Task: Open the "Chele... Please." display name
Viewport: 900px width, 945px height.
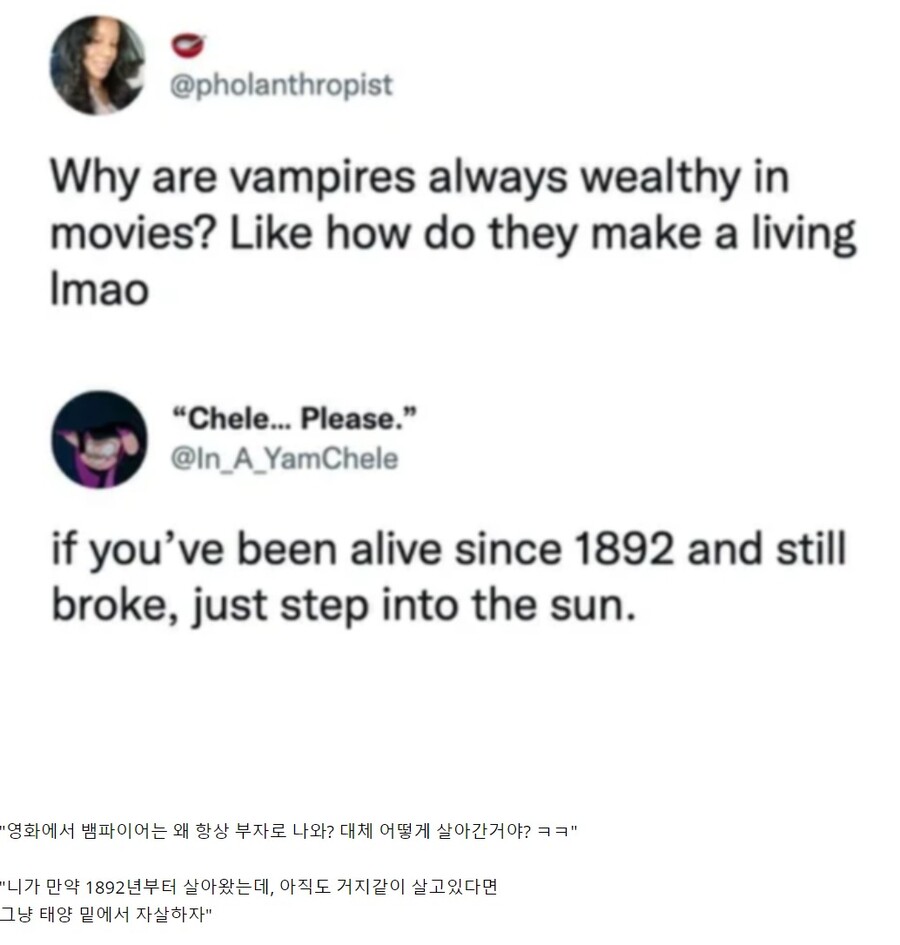Action: click(295, 418)
